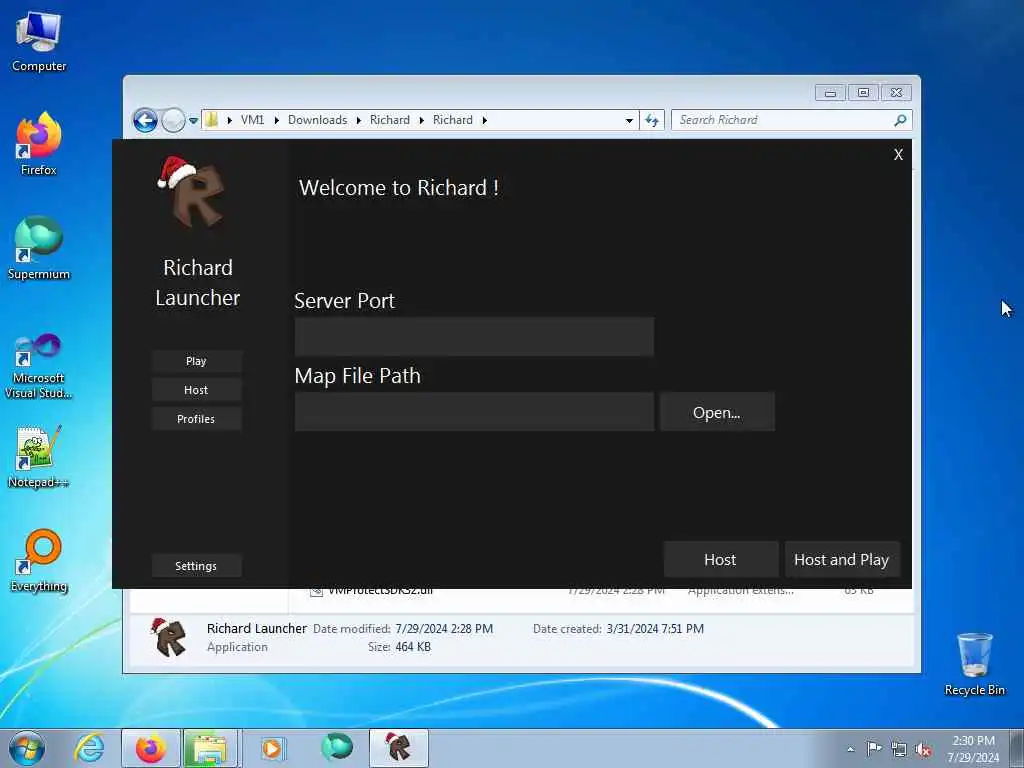Click the Size value 464 KB

point(413,647)
